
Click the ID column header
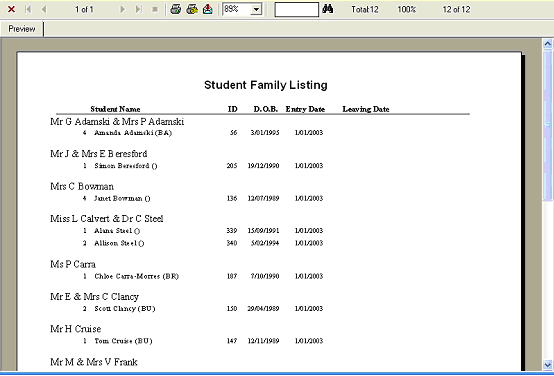click(232, 109)
